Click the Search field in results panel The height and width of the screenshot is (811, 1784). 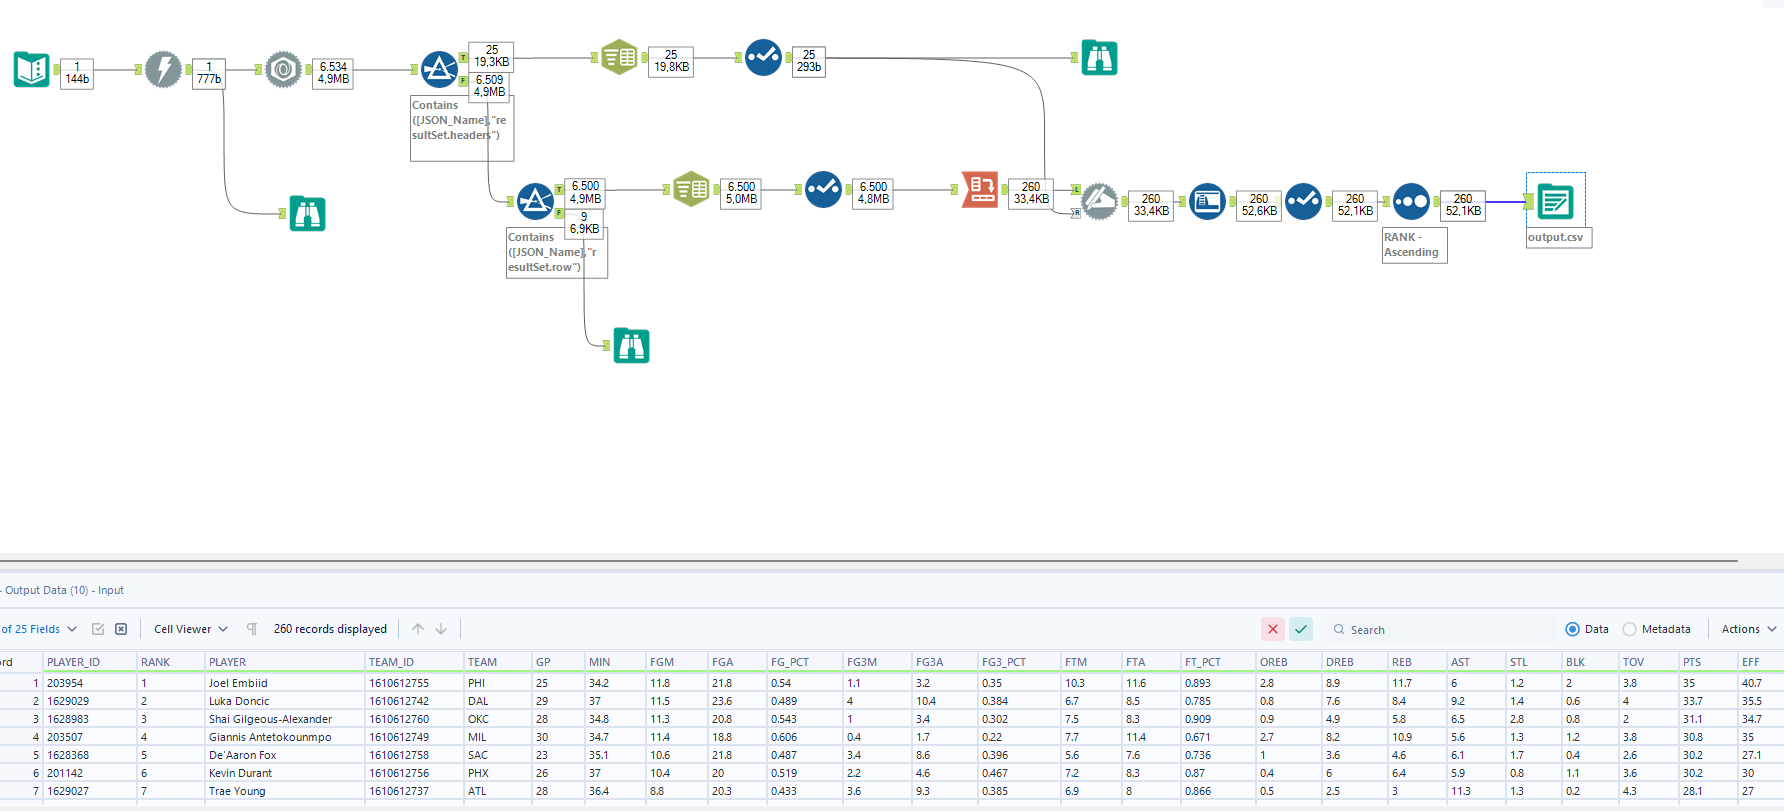pos(1440,630)
